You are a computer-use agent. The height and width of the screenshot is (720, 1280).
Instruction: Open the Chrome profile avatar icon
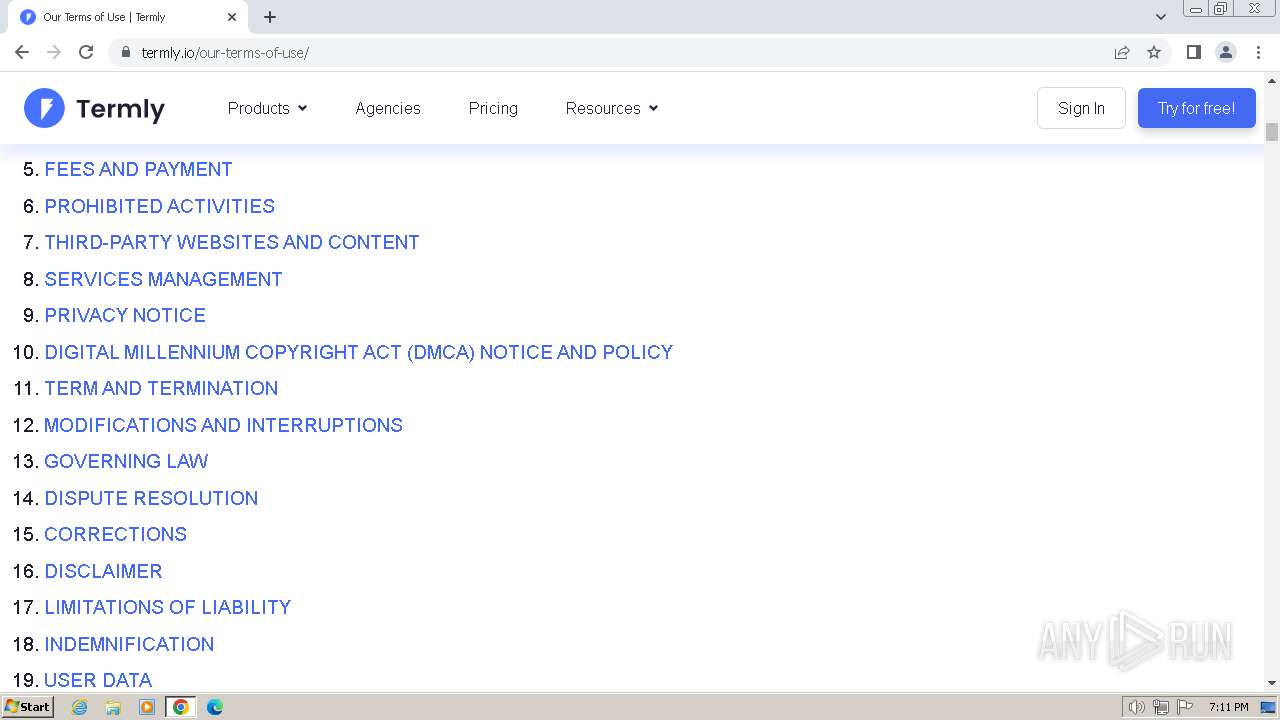pyautogui.click(x=1226, y=52)
